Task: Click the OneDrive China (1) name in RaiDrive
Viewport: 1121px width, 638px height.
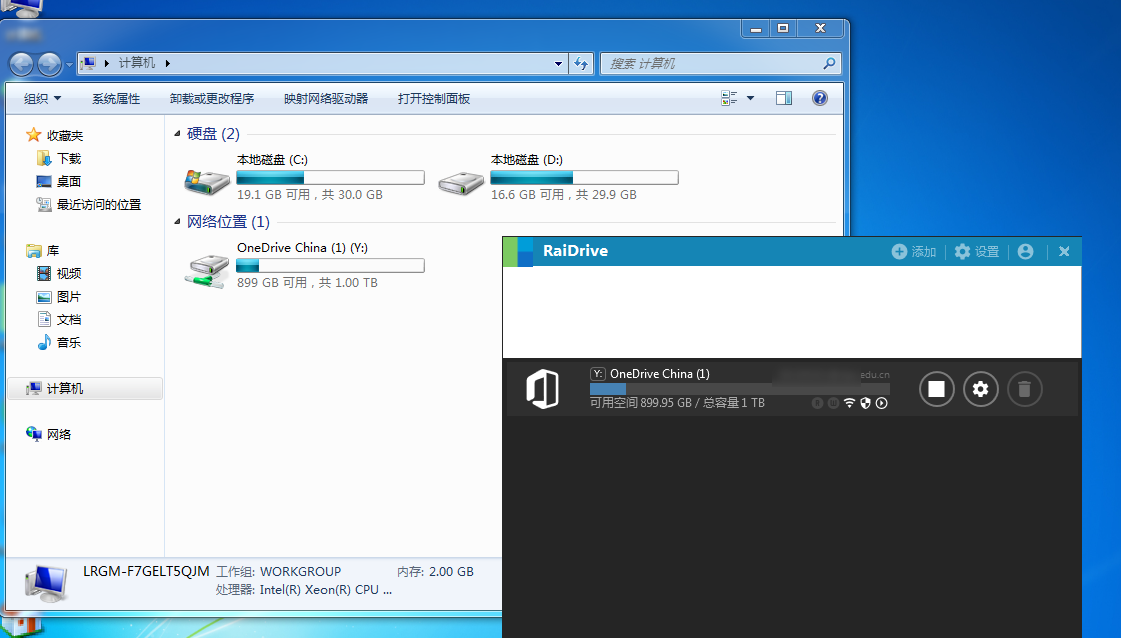Action: click(660, 373)
